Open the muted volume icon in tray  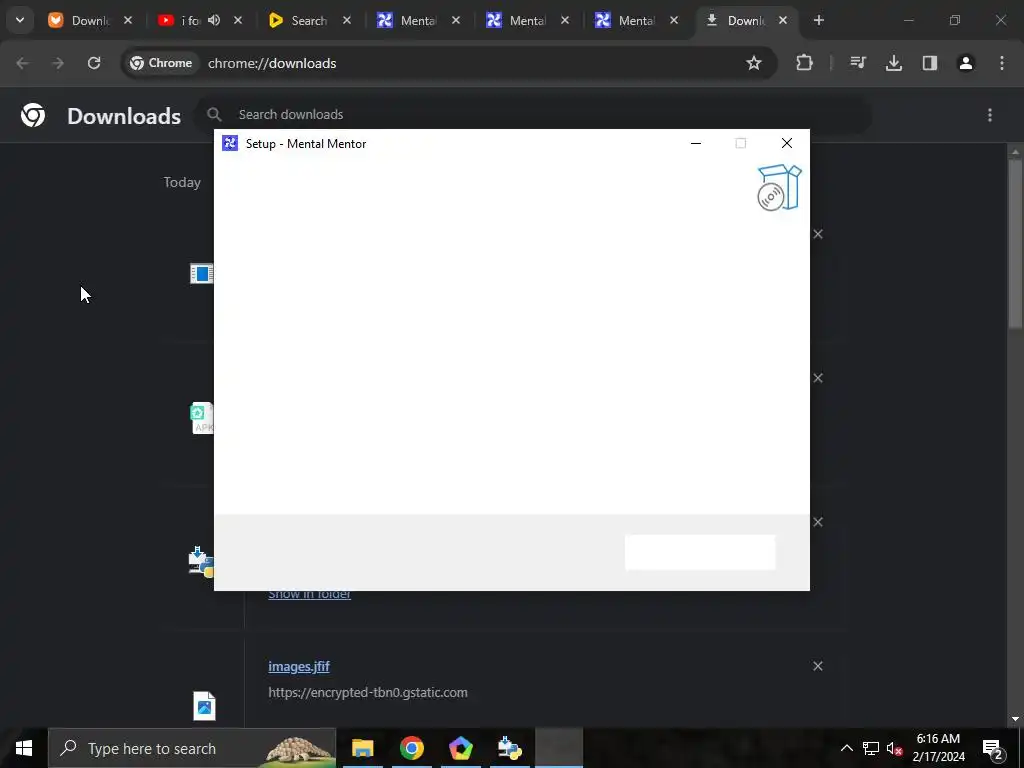895,748
